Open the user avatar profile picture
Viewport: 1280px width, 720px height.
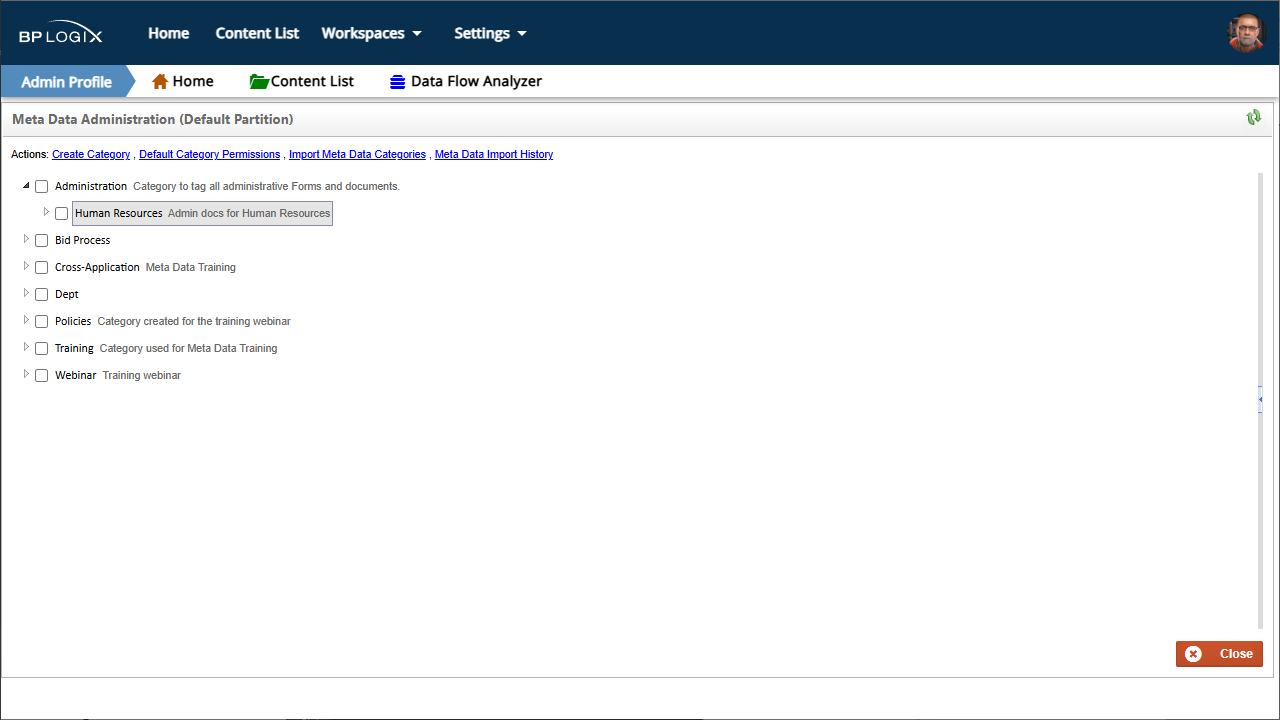(1246, 33)
